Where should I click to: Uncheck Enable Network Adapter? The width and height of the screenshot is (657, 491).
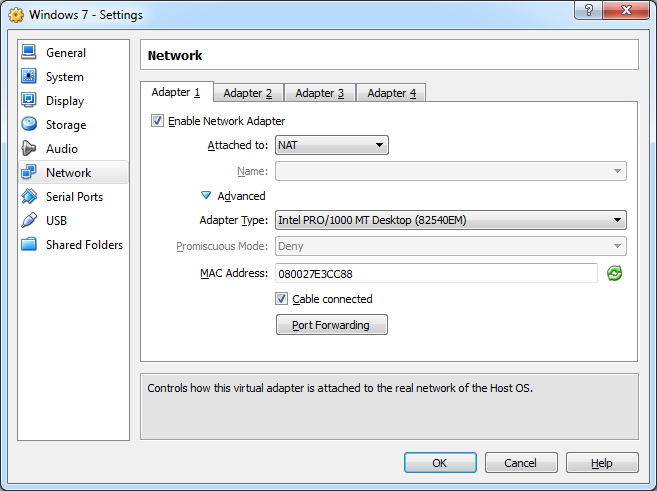tap(157, 121)
